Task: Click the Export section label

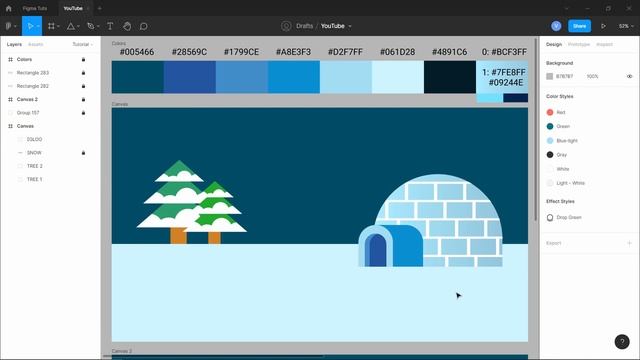Action: point(553,243)
